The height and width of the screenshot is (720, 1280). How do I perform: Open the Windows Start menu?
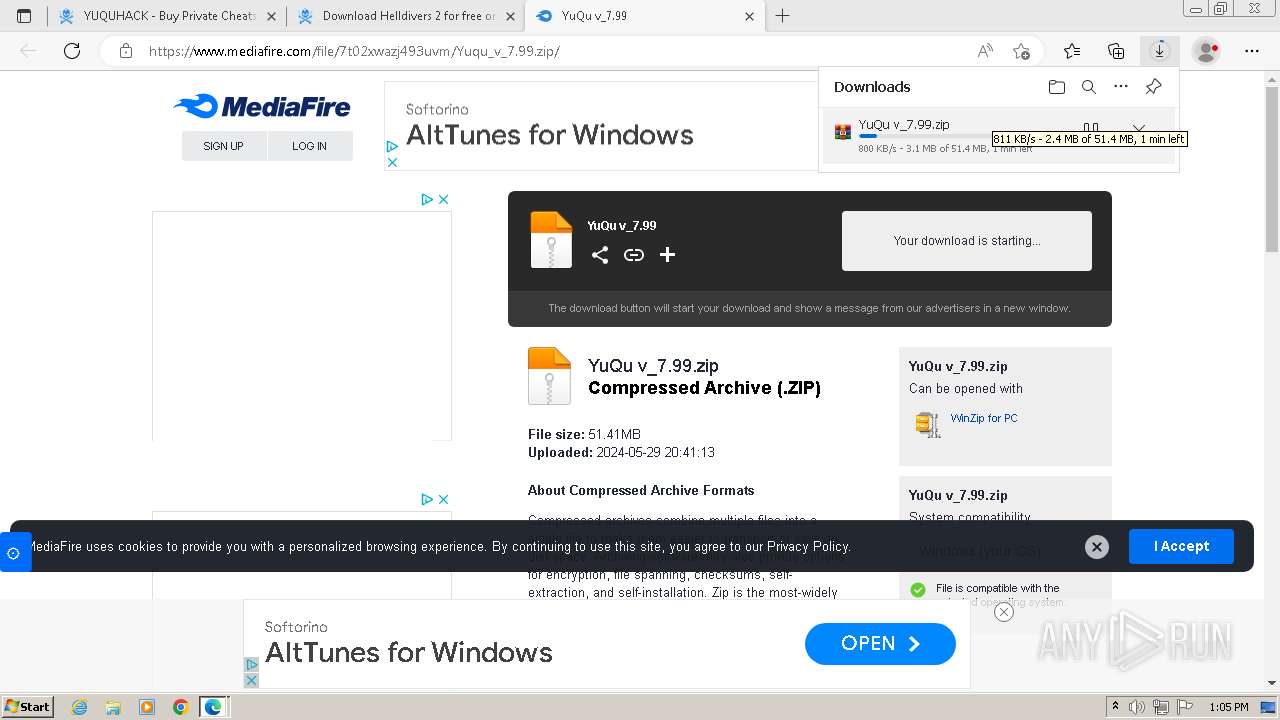28,707
